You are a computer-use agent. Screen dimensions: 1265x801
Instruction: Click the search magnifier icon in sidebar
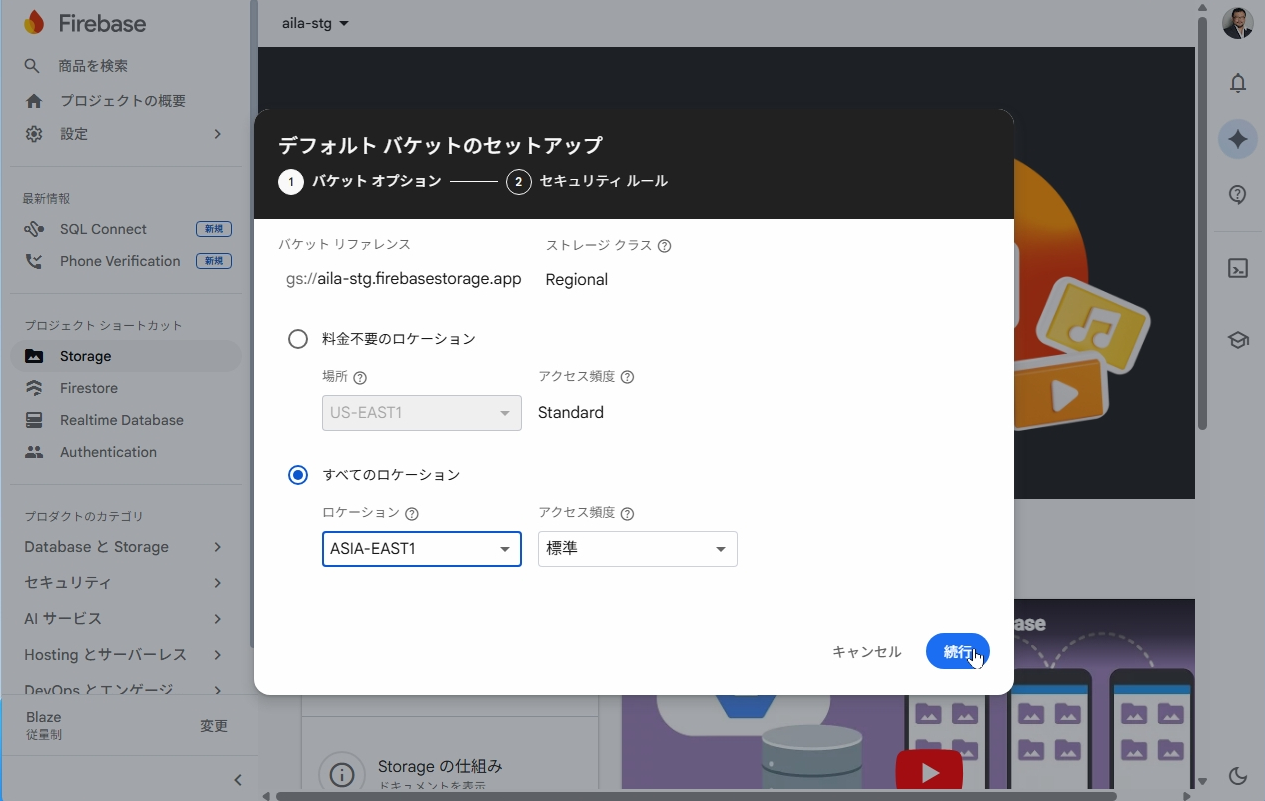tap(33, 66)
